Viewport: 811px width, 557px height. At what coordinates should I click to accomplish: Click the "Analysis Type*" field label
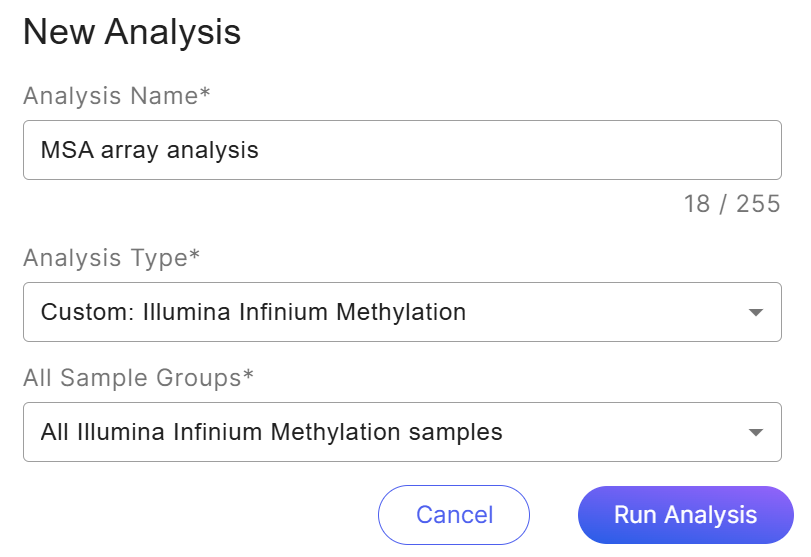[x=111, y=258]
